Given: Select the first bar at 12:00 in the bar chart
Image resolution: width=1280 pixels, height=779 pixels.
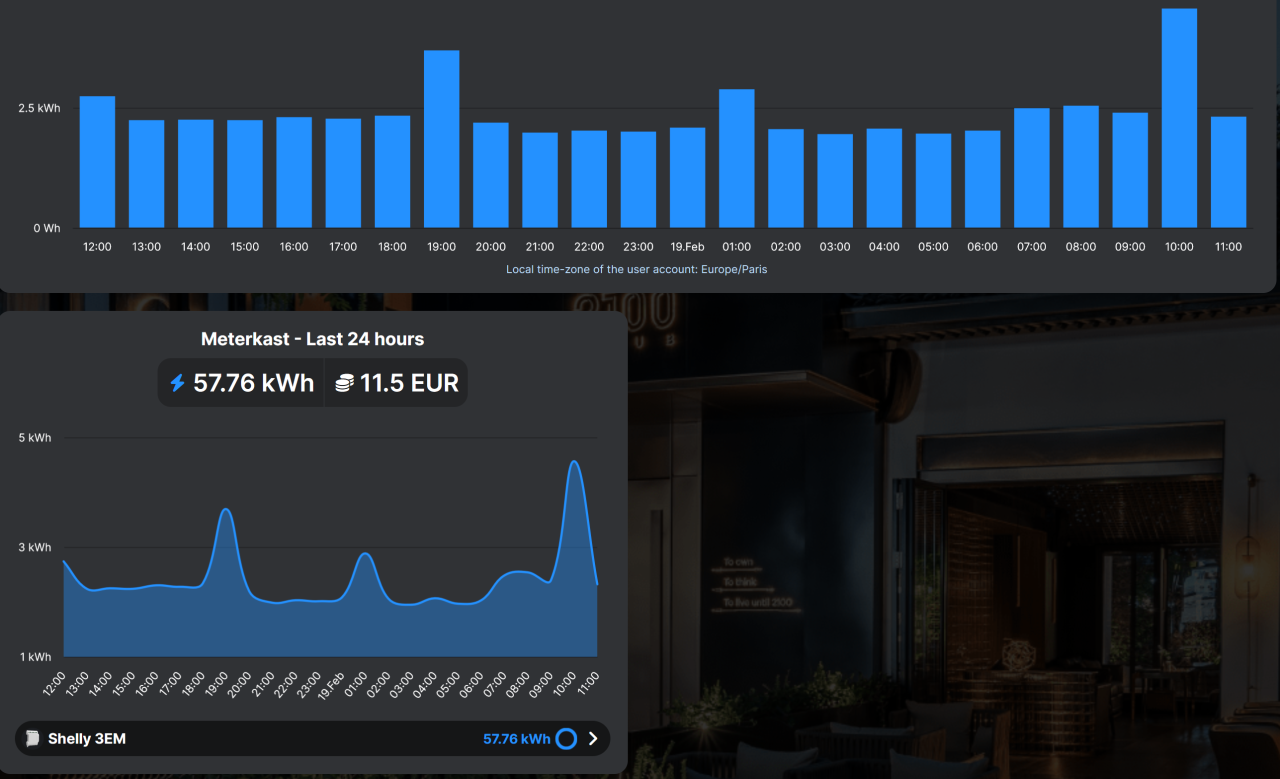Looking at the screenshot, I should (97, 162).
